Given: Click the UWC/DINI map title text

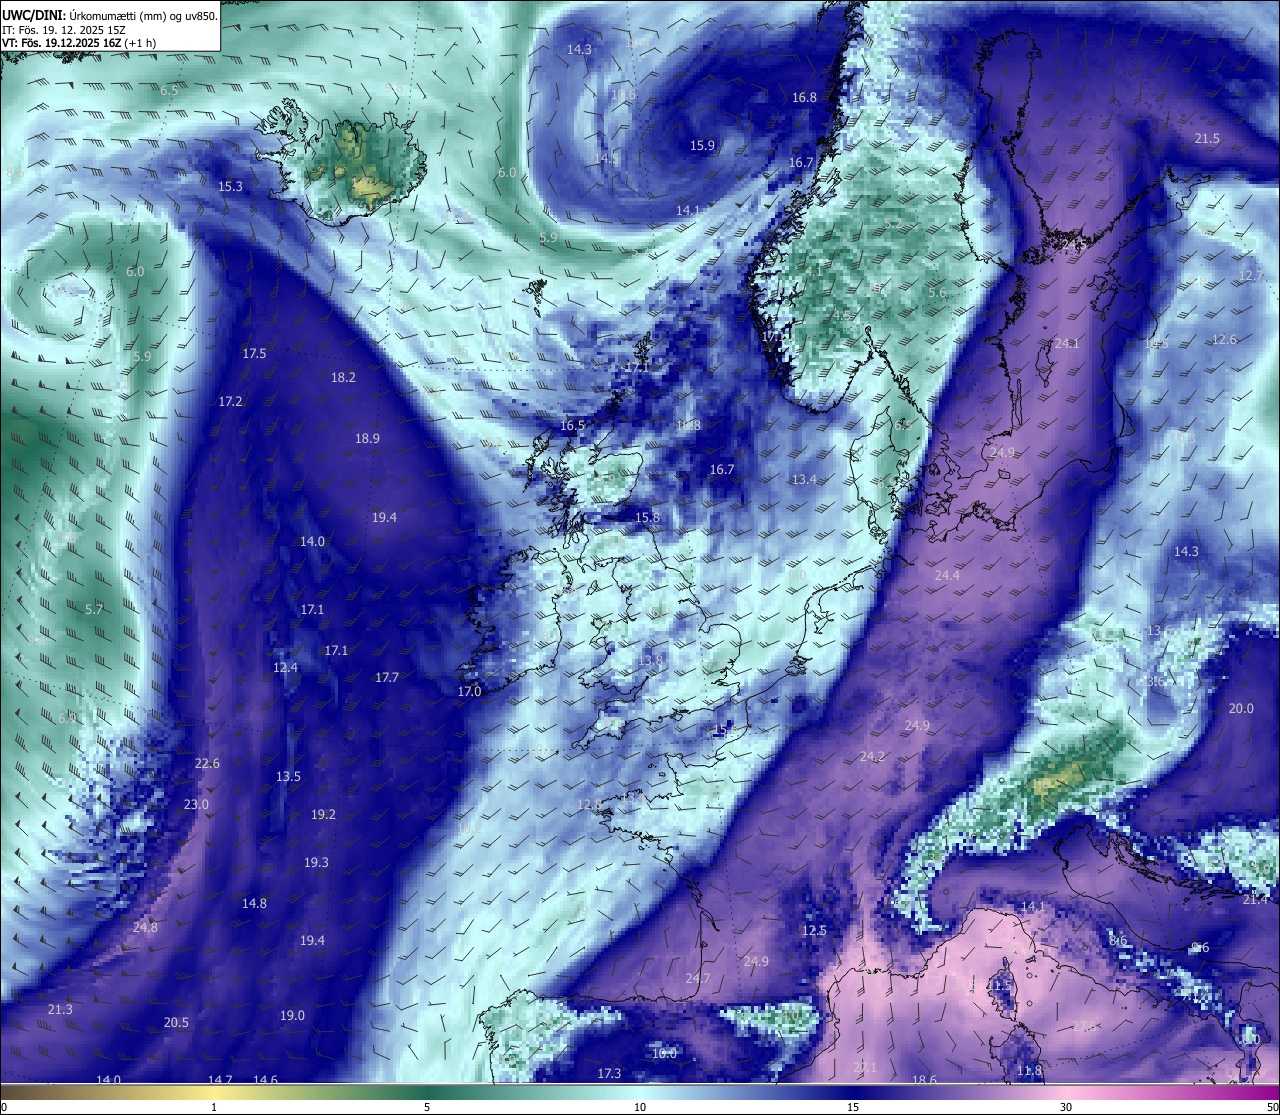Looking at the screenshot, I should [110, 16].
